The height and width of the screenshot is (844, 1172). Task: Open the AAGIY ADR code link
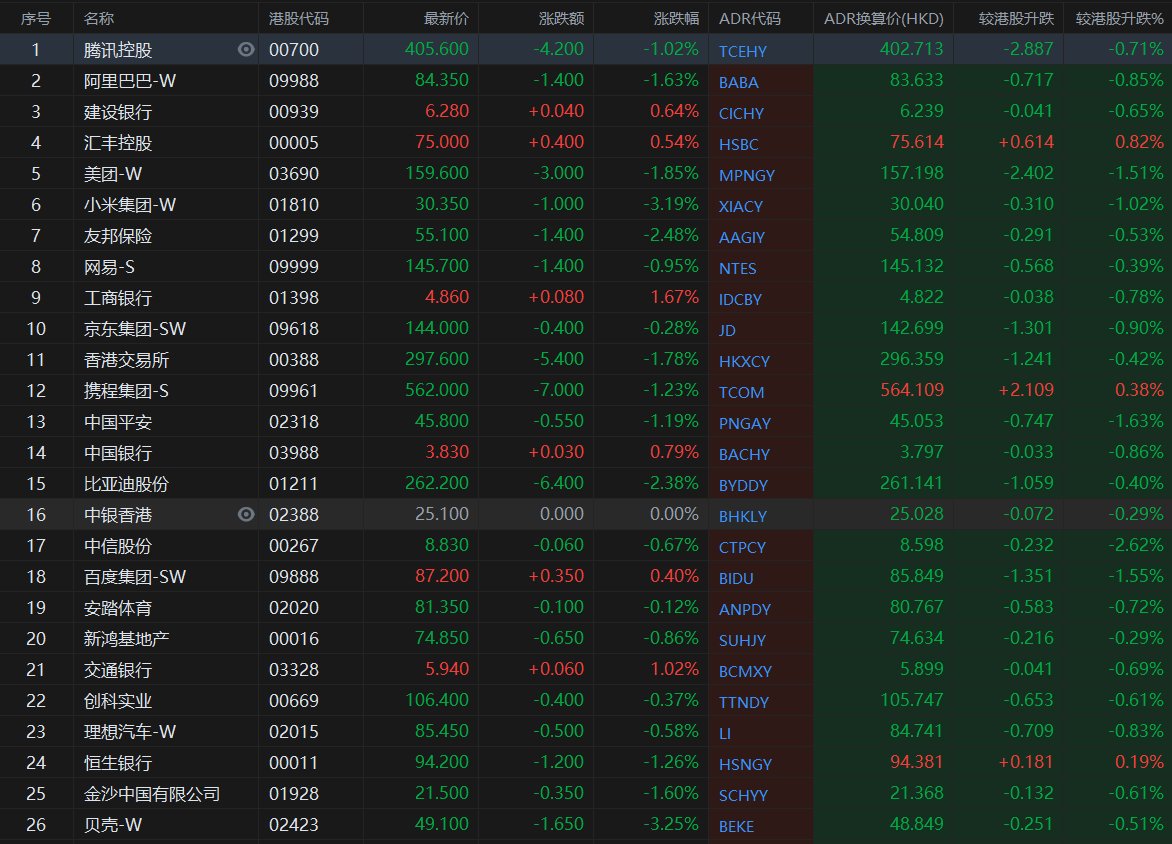point(741,237)
